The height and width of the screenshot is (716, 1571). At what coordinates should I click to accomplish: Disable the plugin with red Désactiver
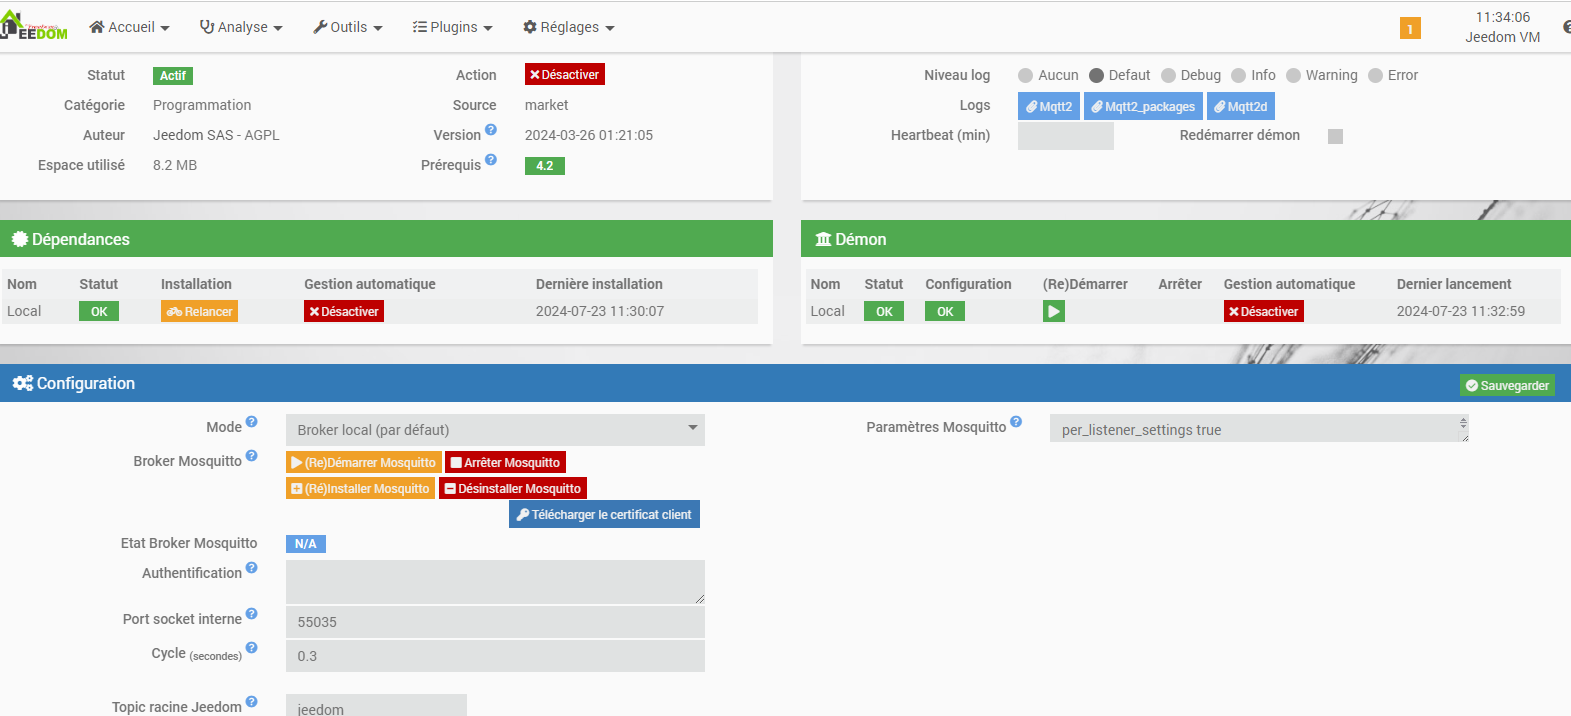[x=565, y=75]
